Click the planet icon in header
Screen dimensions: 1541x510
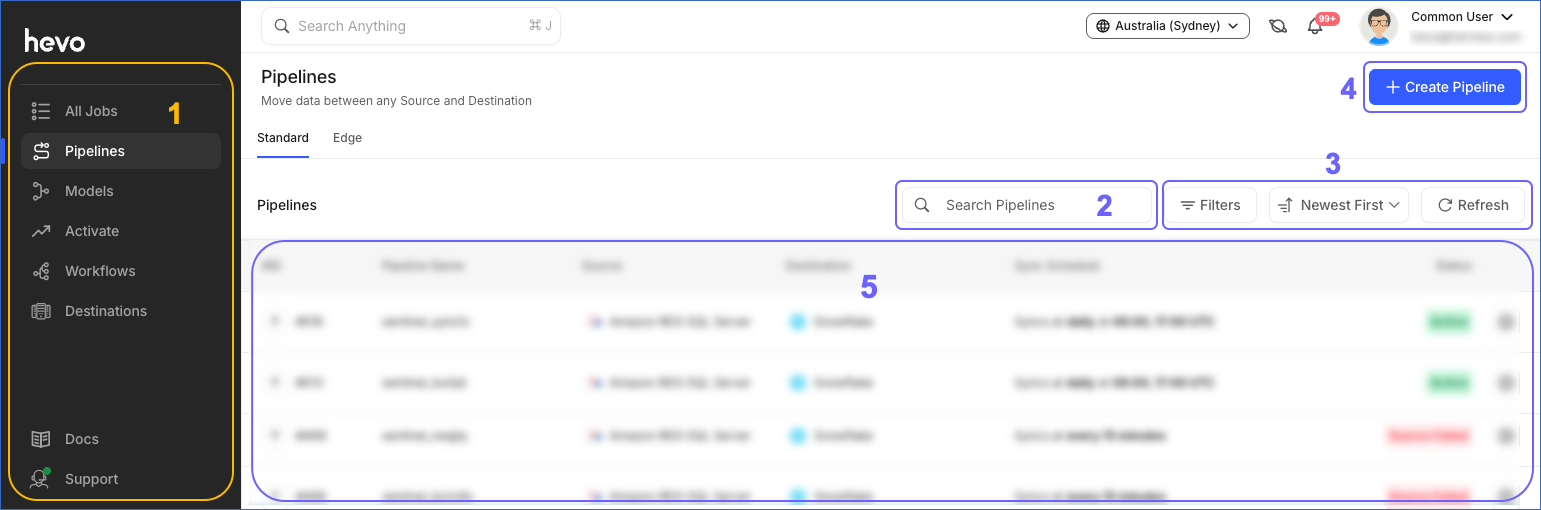point(1278,26)
